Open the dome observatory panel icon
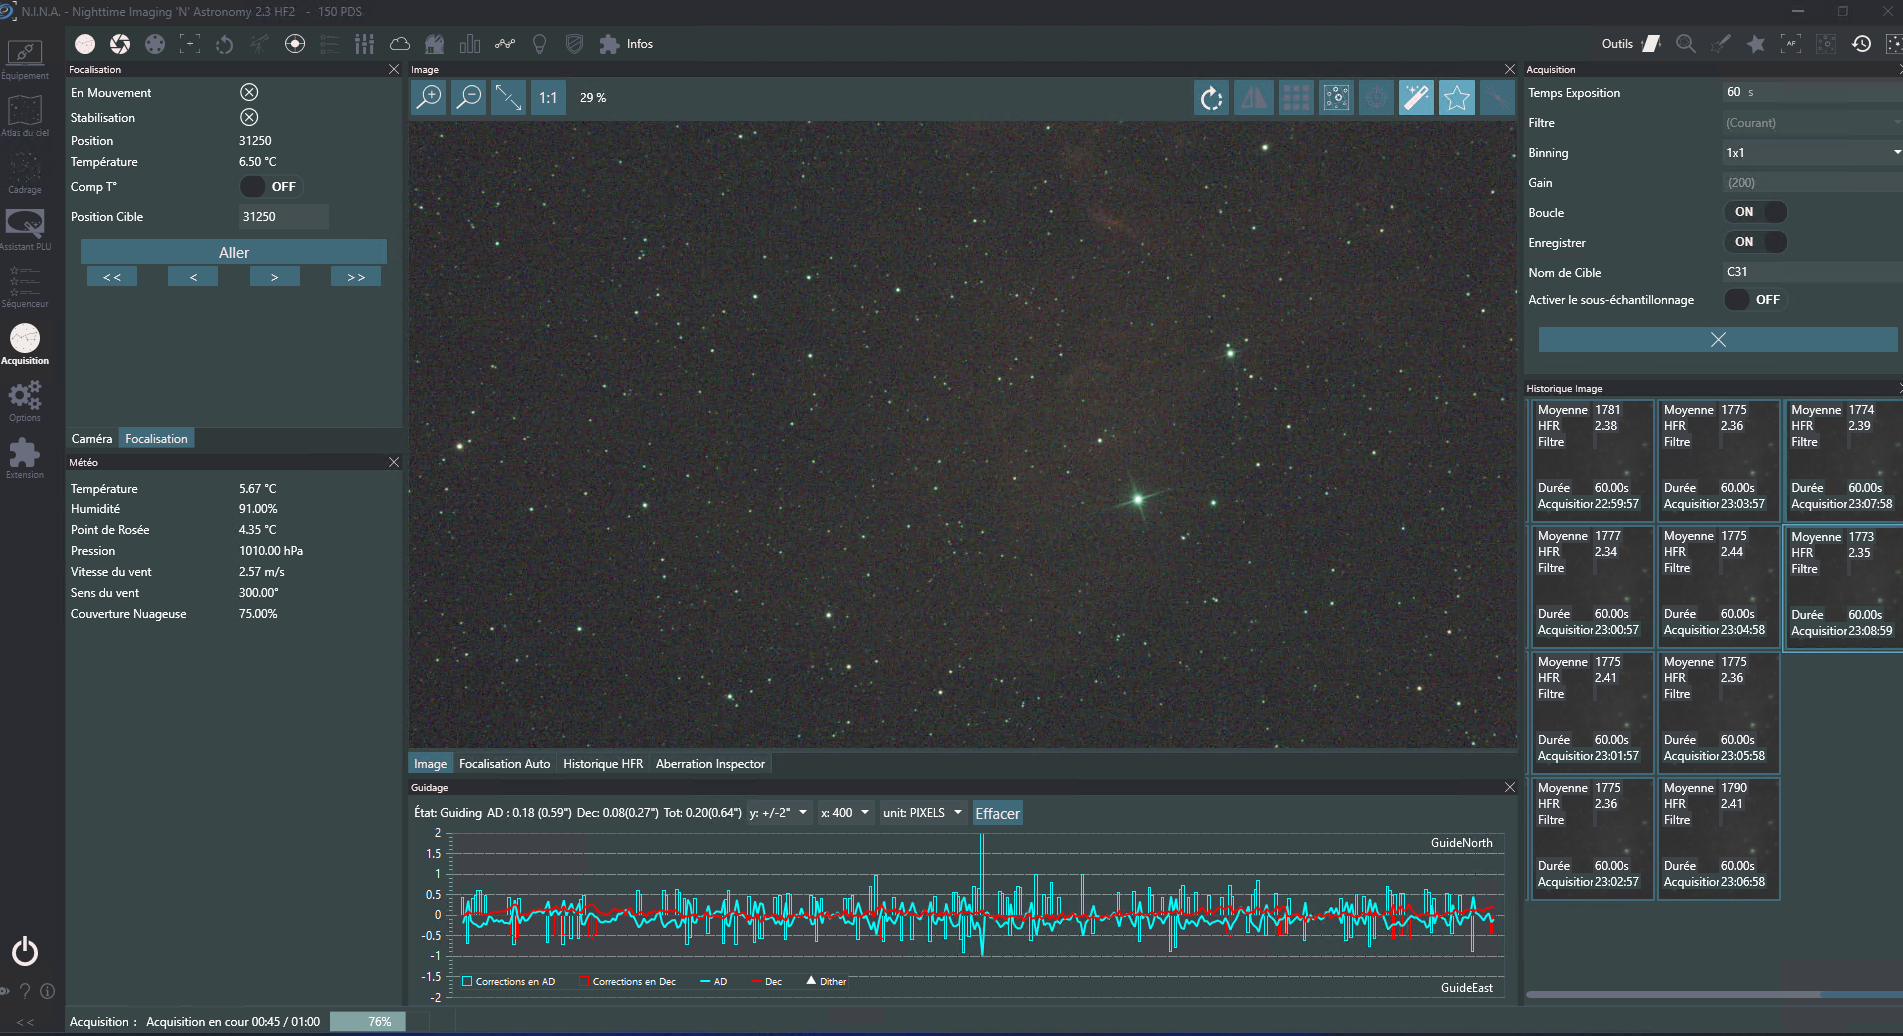The width and height of the screenshot is (1903, 1036). tap(435, 44)
